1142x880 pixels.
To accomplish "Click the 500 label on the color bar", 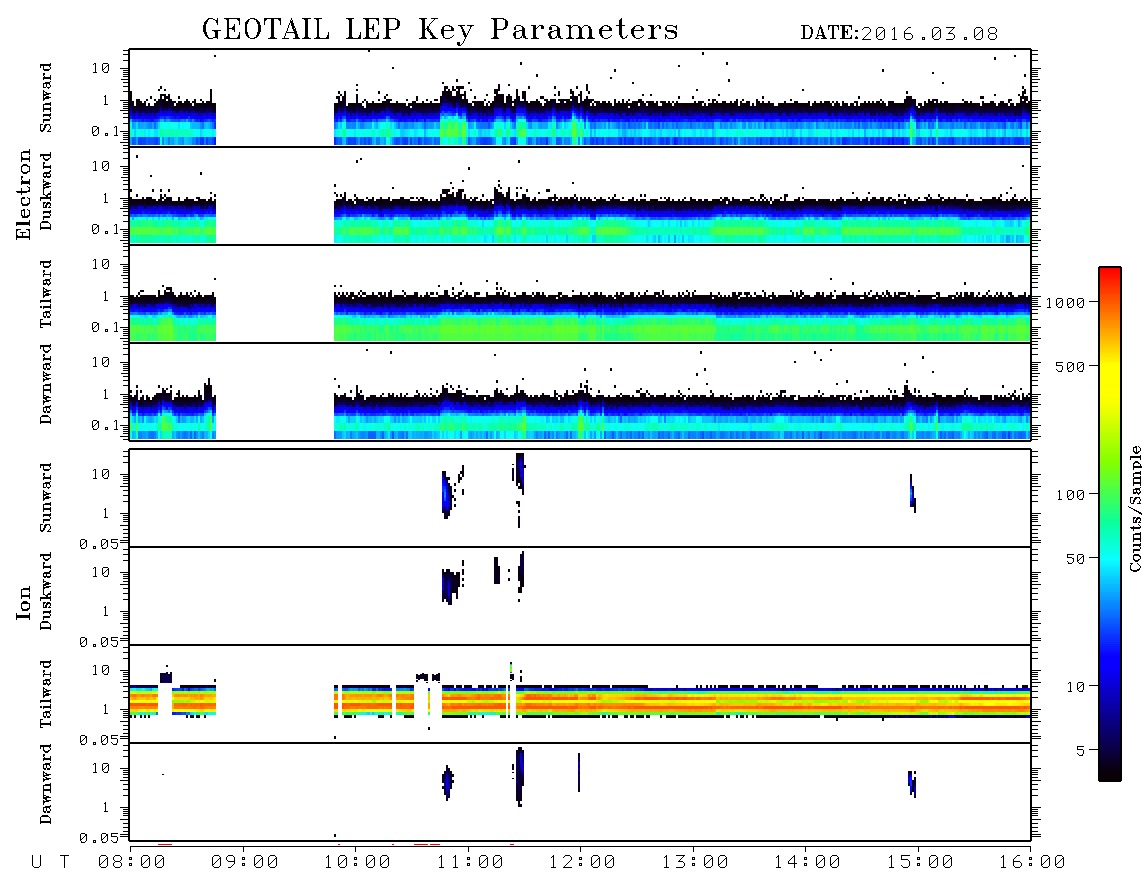I will click(x=1071, y=366).
